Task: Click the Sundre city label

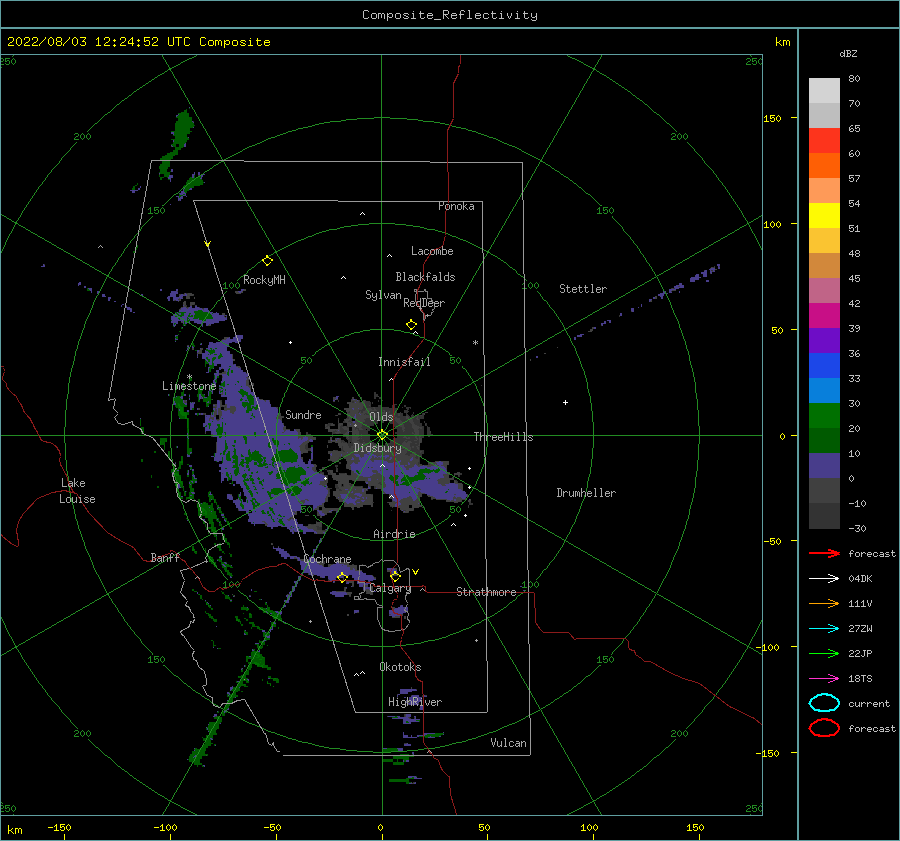Action: tap(303, 414)
